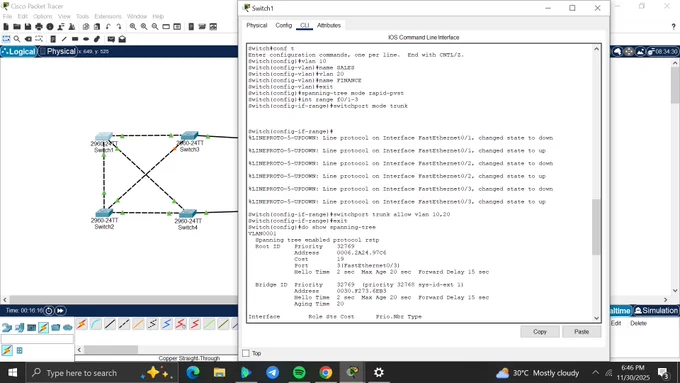Paste using the paste toolbar icon
The width and height of the screenshot is (680, 383).
tap(97, 27)
